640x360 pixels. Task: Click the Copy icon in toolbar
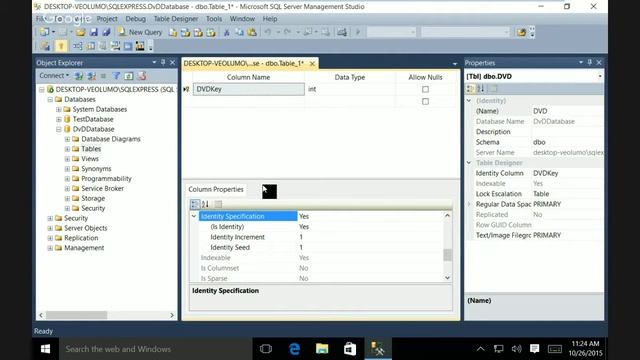239,32
